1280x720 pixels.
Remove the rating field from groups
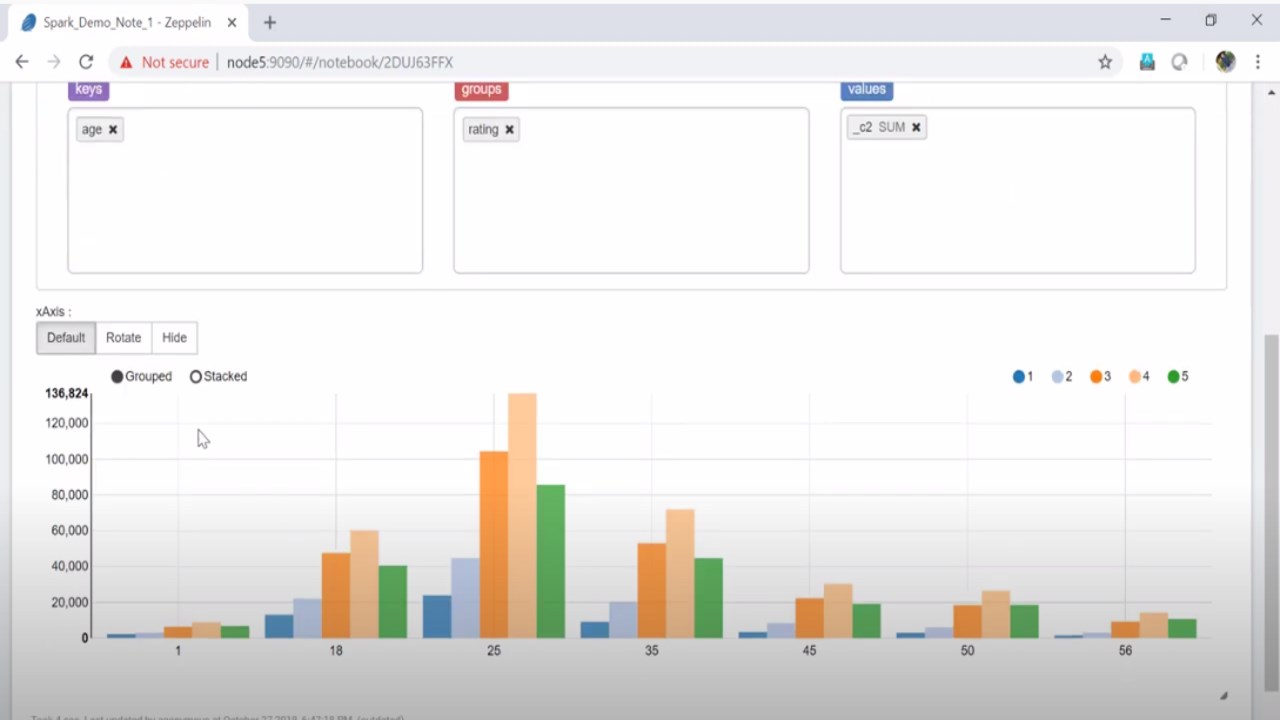pyautogui.click(x=509, y=130)
